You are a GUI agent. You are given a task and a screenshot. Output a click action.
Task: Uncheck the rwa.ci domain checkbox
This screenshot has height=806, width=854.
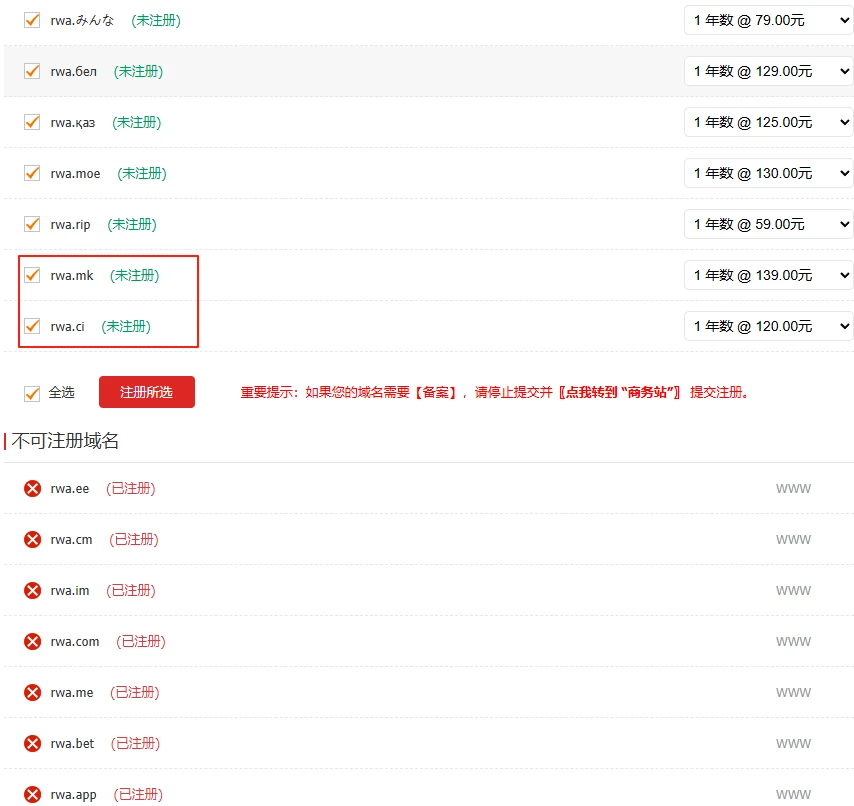click(32, 326)
